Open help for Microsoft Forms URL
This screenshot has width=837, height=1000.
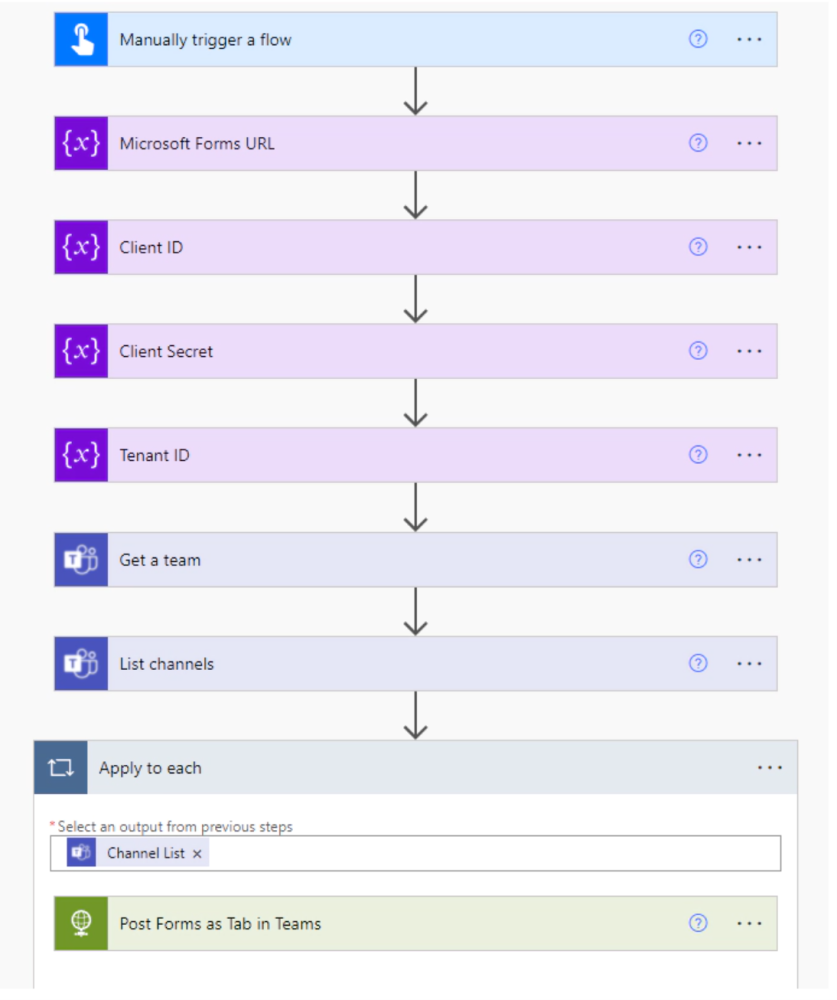(697, 143)
